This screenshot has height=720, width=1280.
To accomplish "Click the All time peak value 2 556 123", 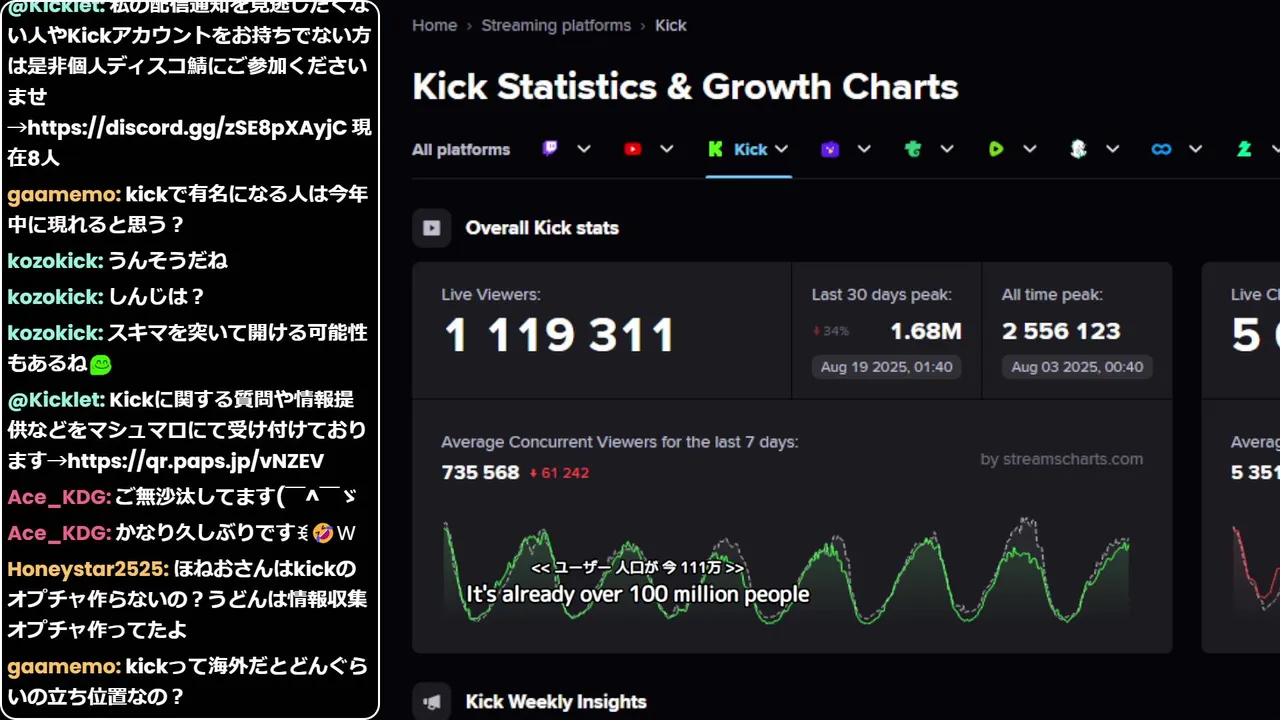I will (1061, 331).
